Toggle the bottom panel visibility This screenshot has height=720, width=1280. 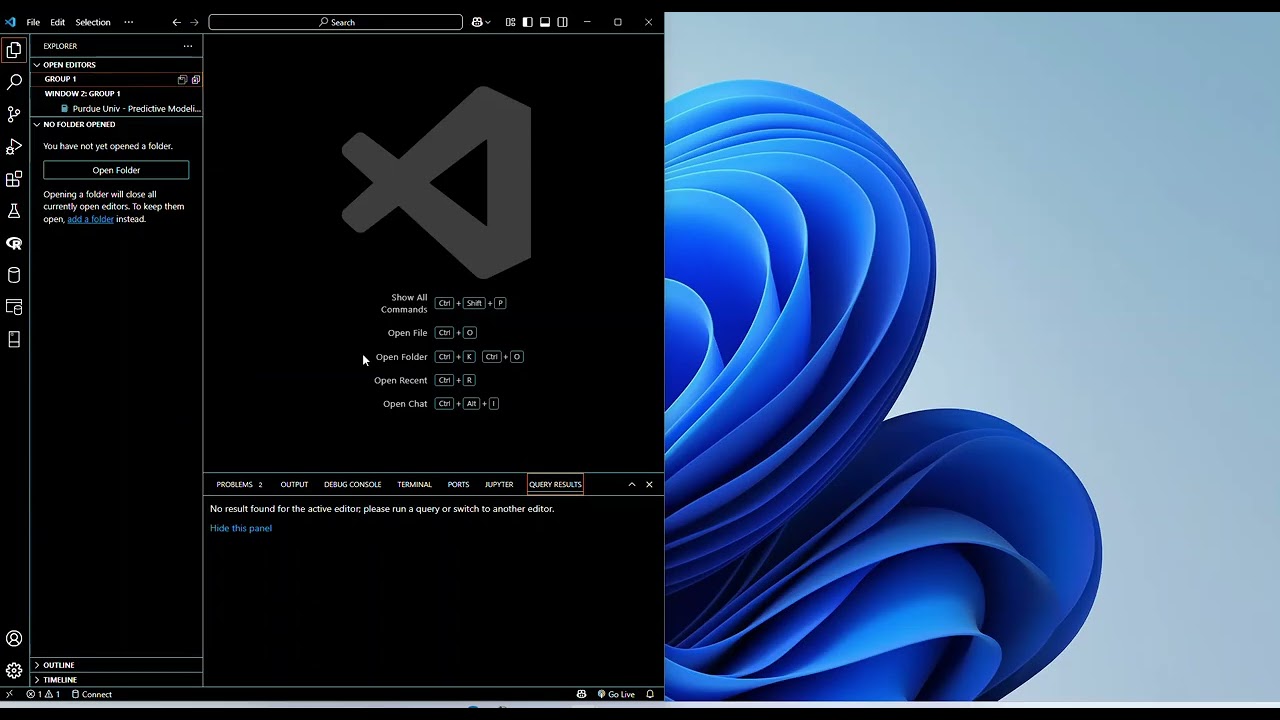[545, 22]
